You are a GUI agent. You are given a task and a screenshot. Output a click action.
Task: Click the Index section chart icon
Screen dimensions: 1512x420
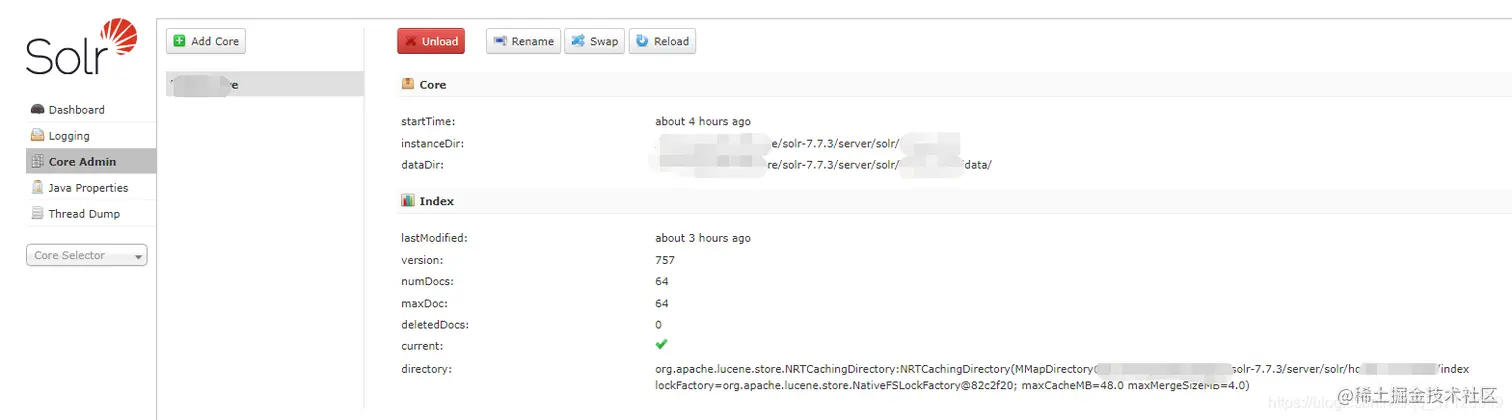tap(408, 201)
